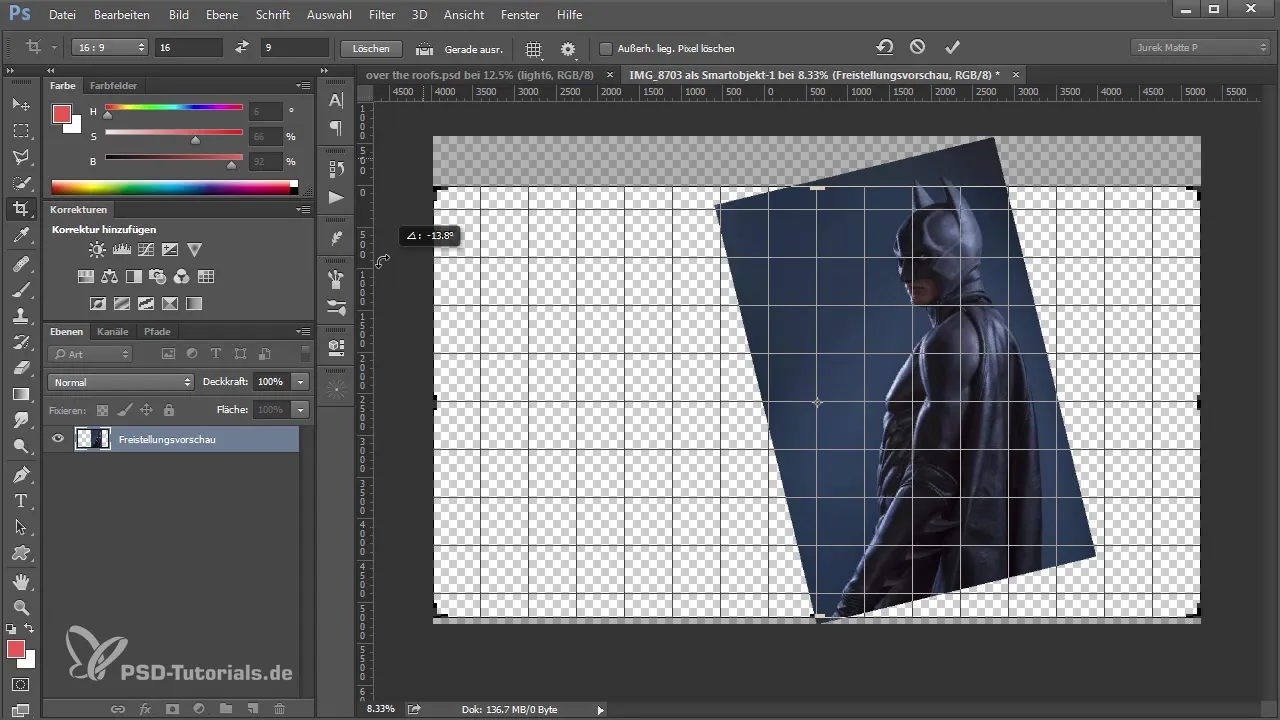Image resolution: width=1280 pixels, height=720 pixels.
Task: Add a Brightness/Contrast adjustment
Action: [97, 250]
